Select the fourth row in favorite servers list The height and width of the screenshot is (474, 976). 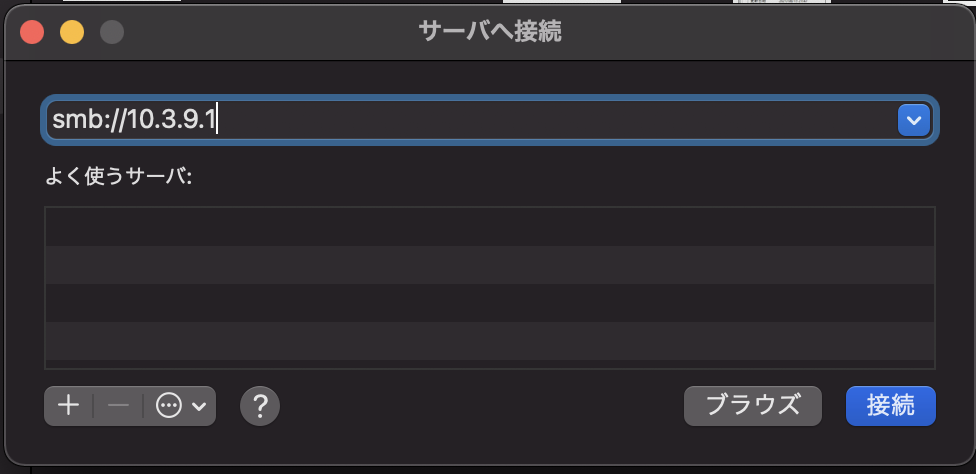click(x=490, y=341)
